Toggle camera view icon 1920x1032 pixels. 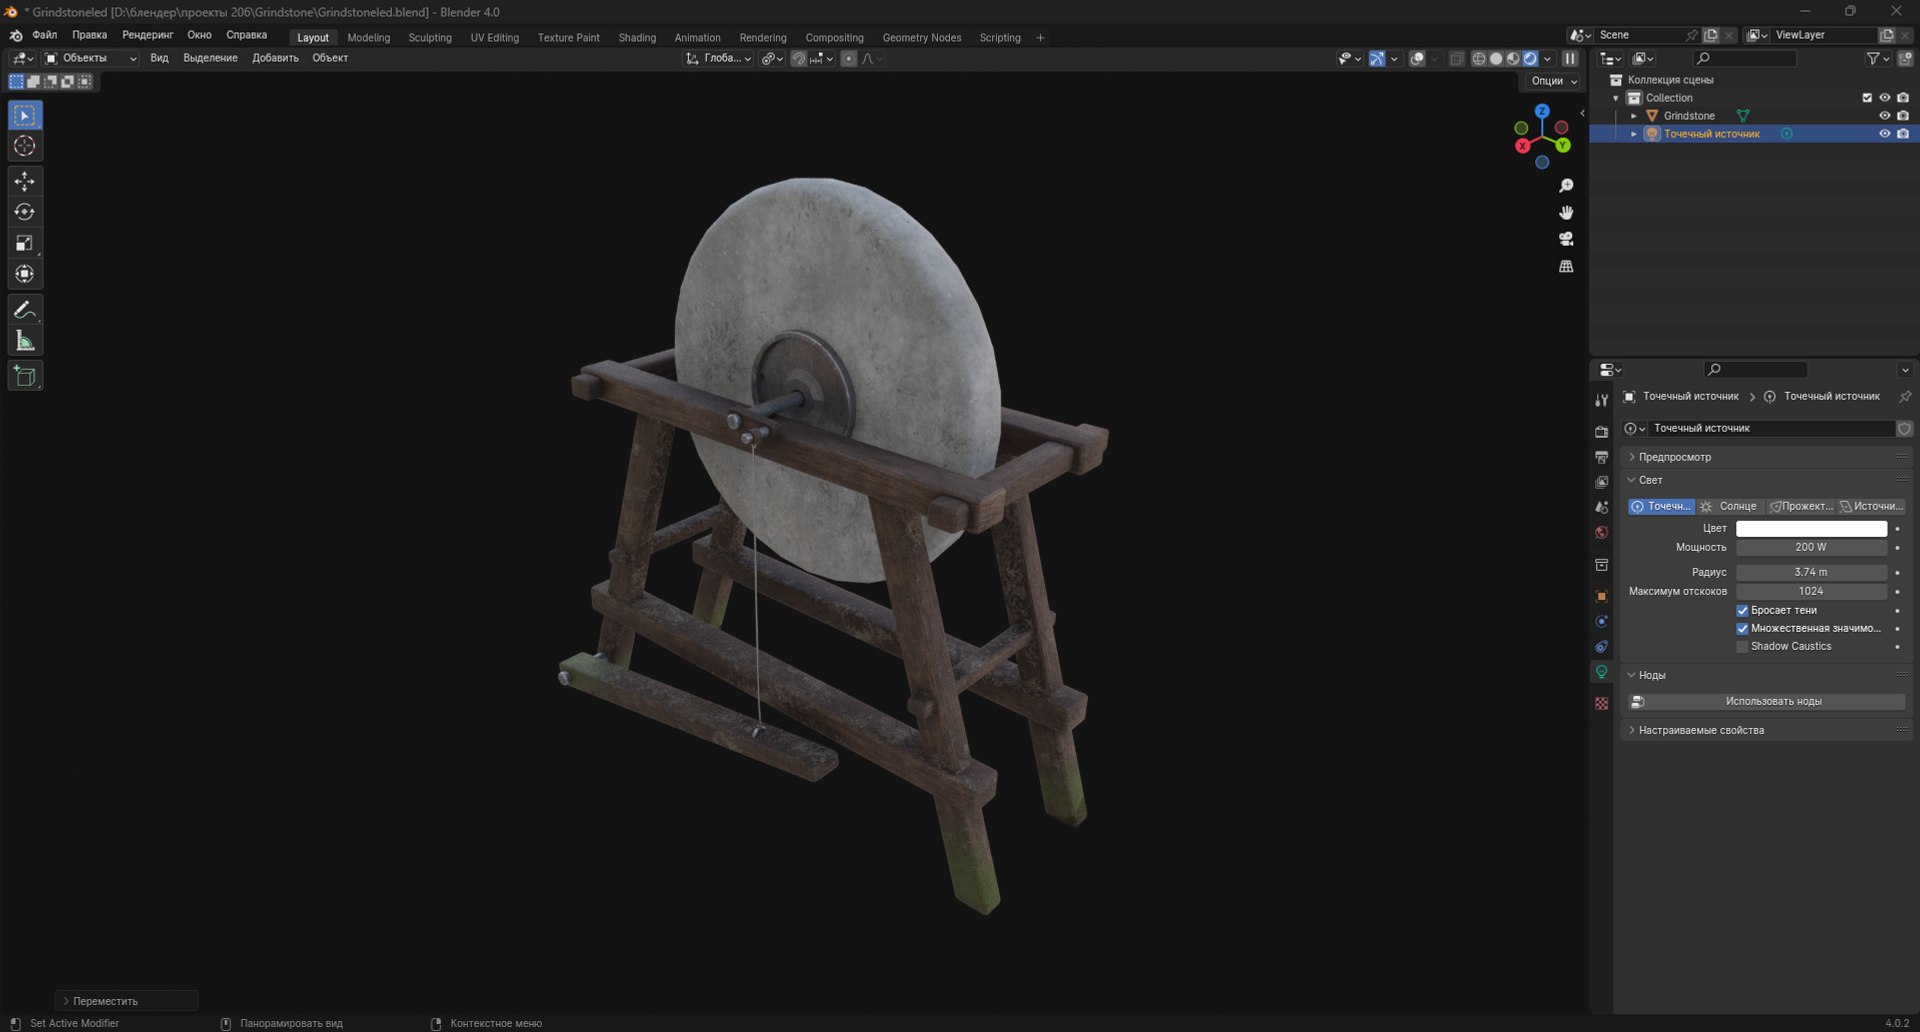[1566, 239]
